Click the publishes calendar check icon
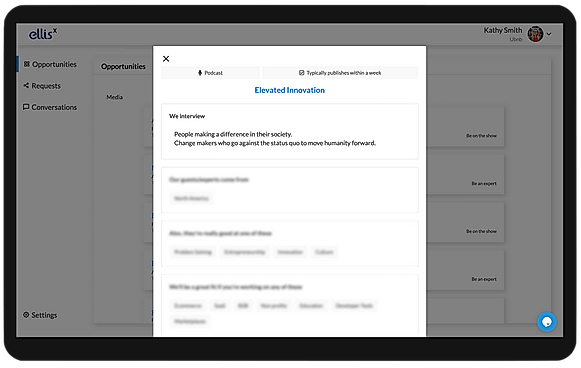This screenshot has width=581, height=368. (302, 73)
